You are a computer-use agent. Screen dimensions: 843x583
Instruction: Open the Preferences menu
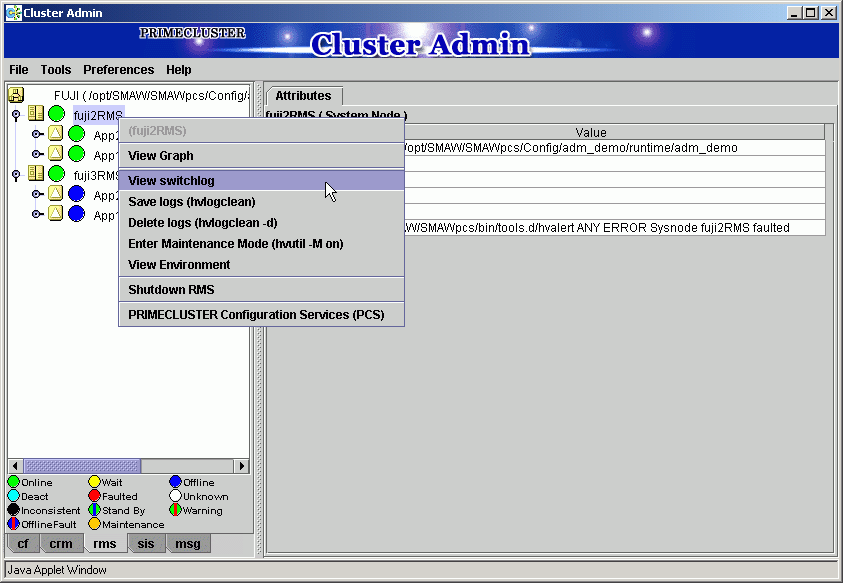tap(118, 70)
